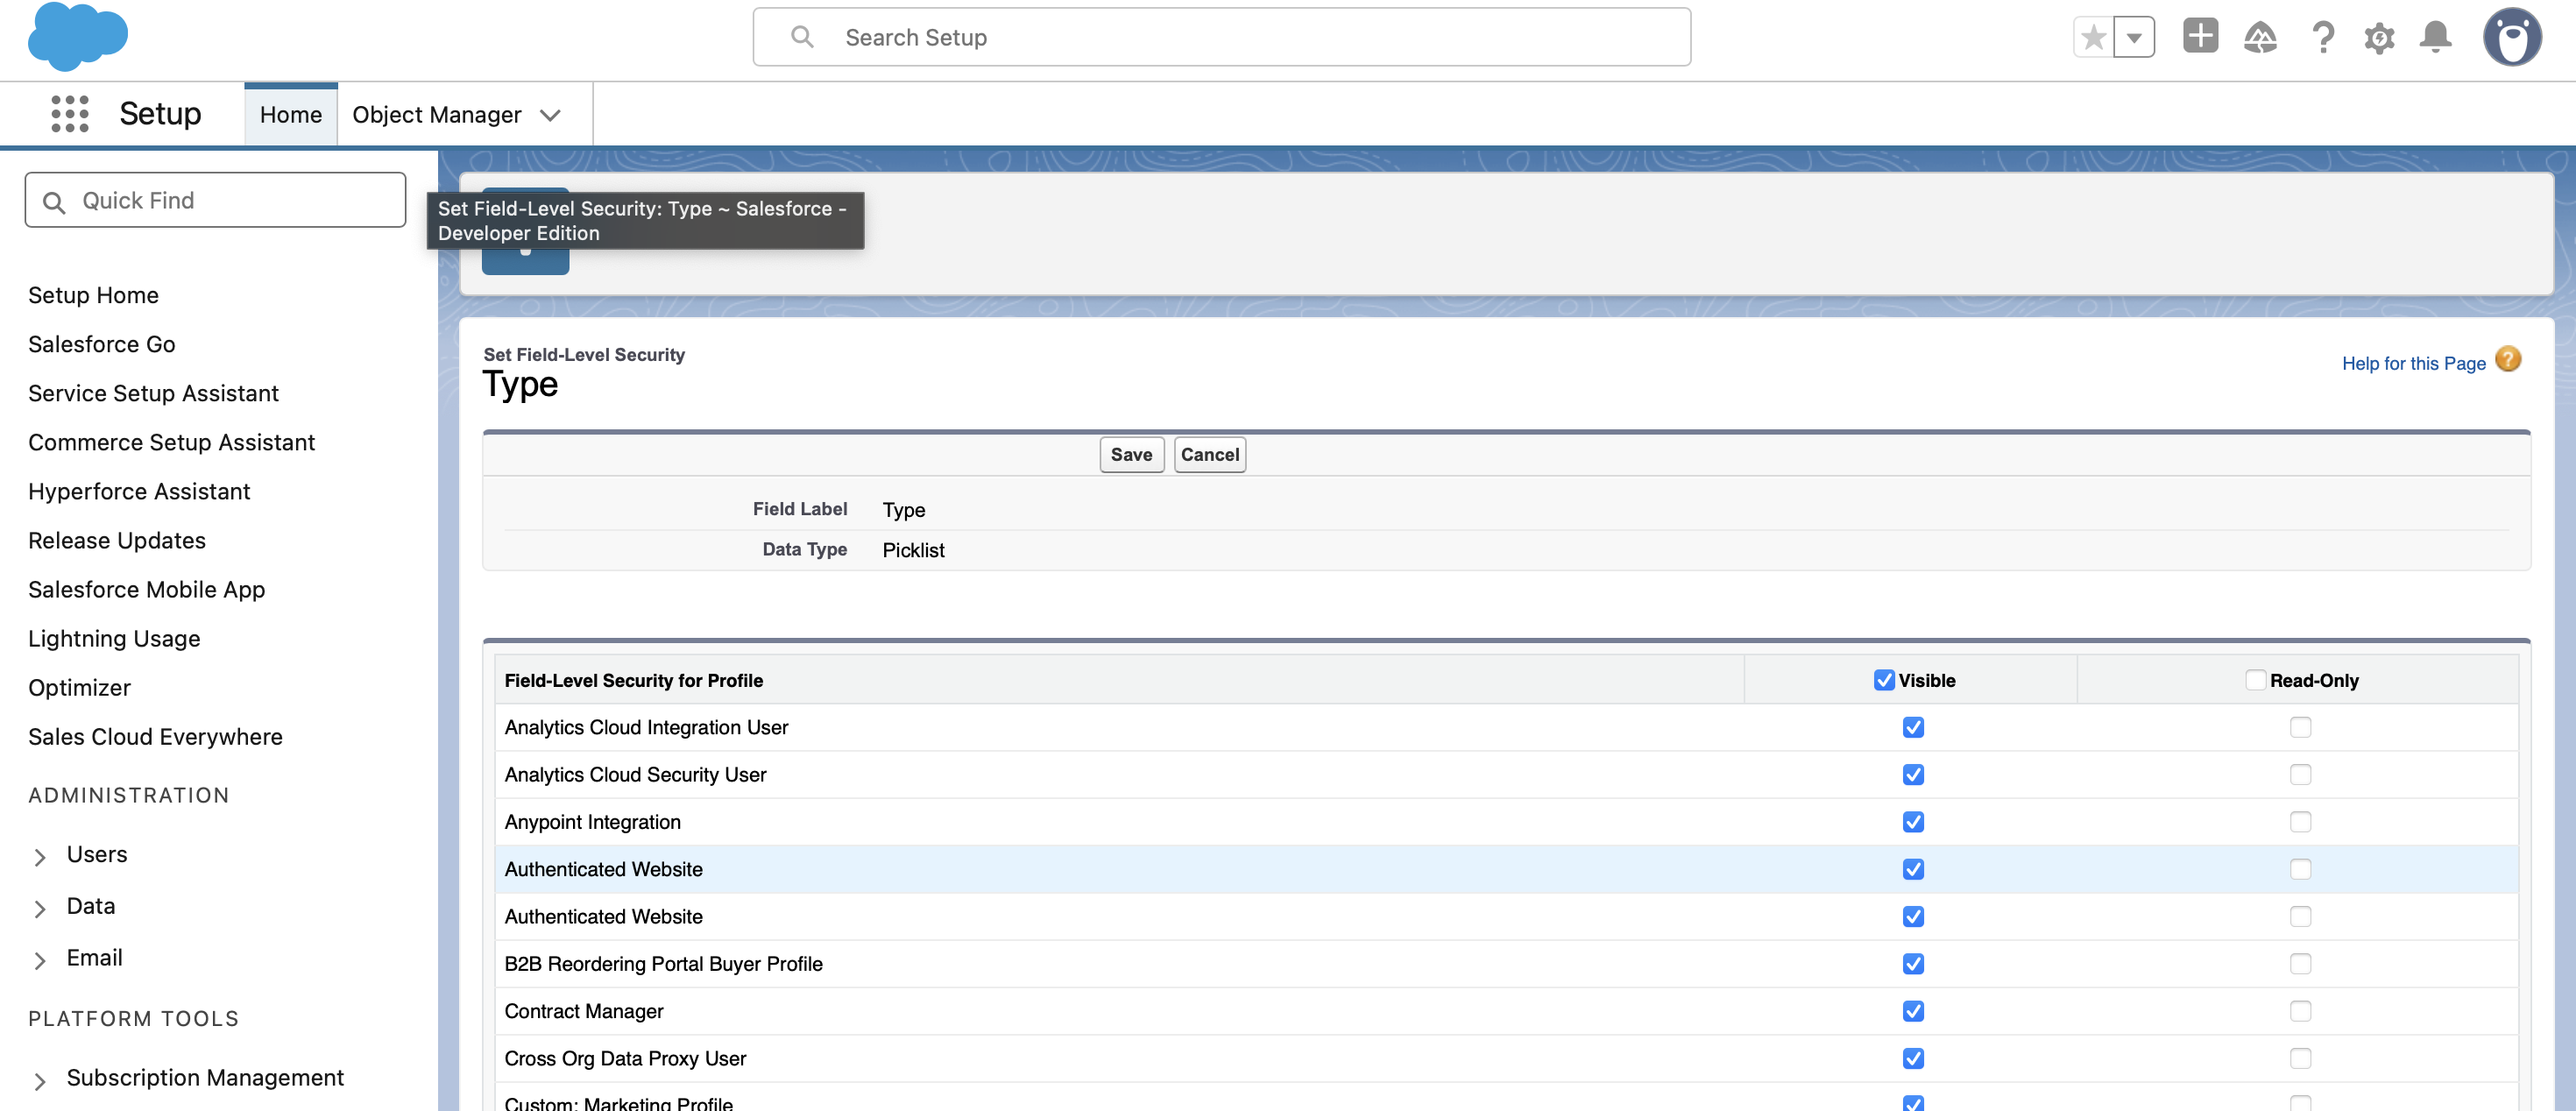Click the Save button
2576x1111 pixels.
pos(1131,454)
